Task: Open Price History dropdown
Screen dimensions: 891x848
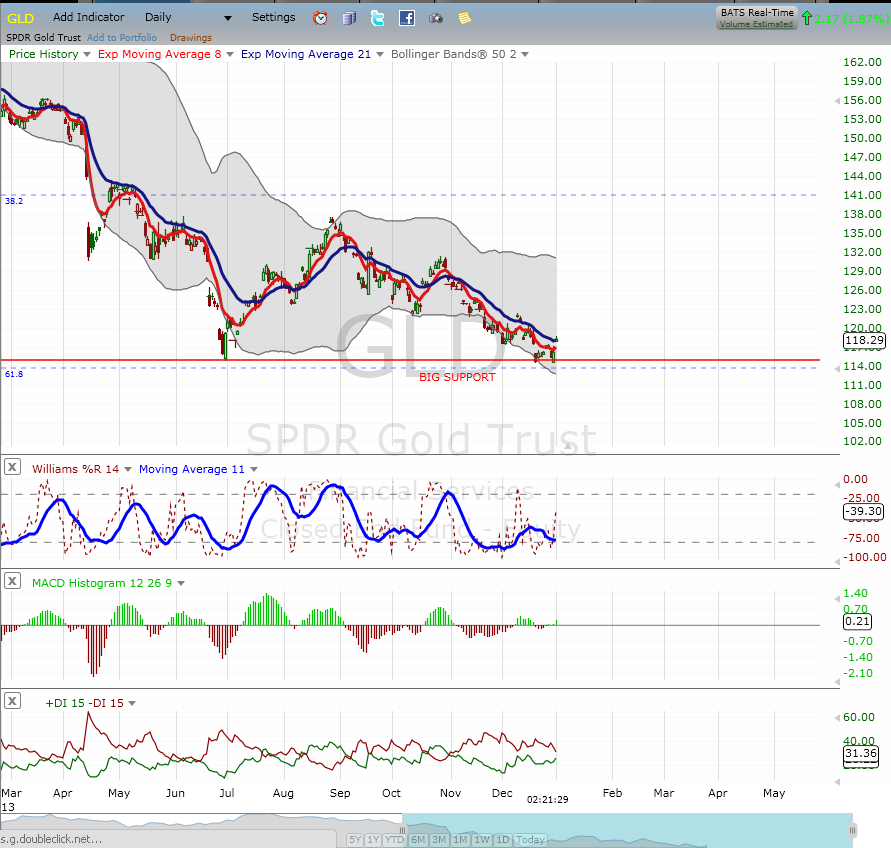Action: pyautogui.click(x=87, y=54)
